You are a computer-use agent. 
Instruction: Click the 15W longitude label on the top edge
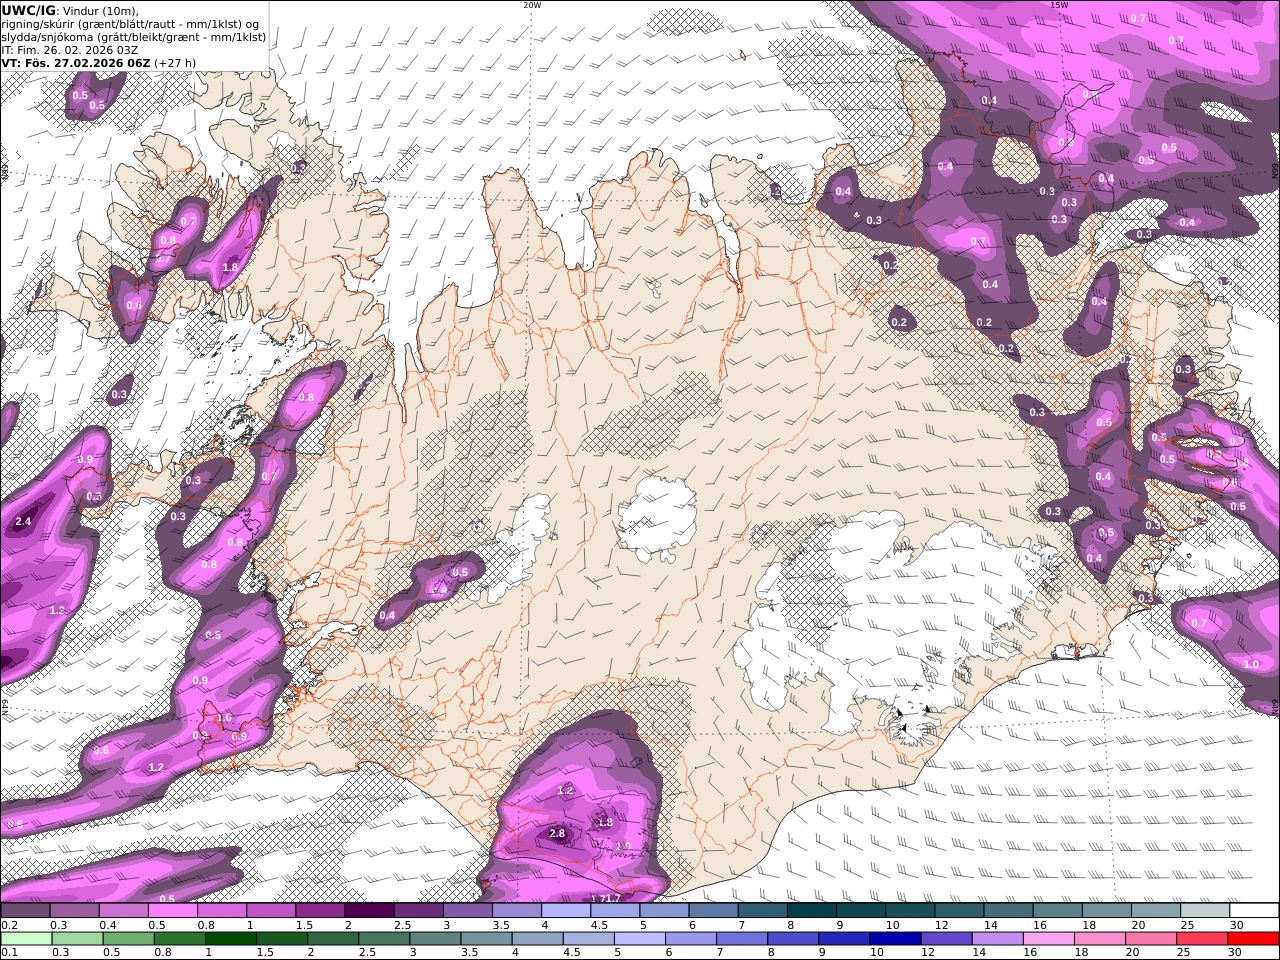(1058, 5)
